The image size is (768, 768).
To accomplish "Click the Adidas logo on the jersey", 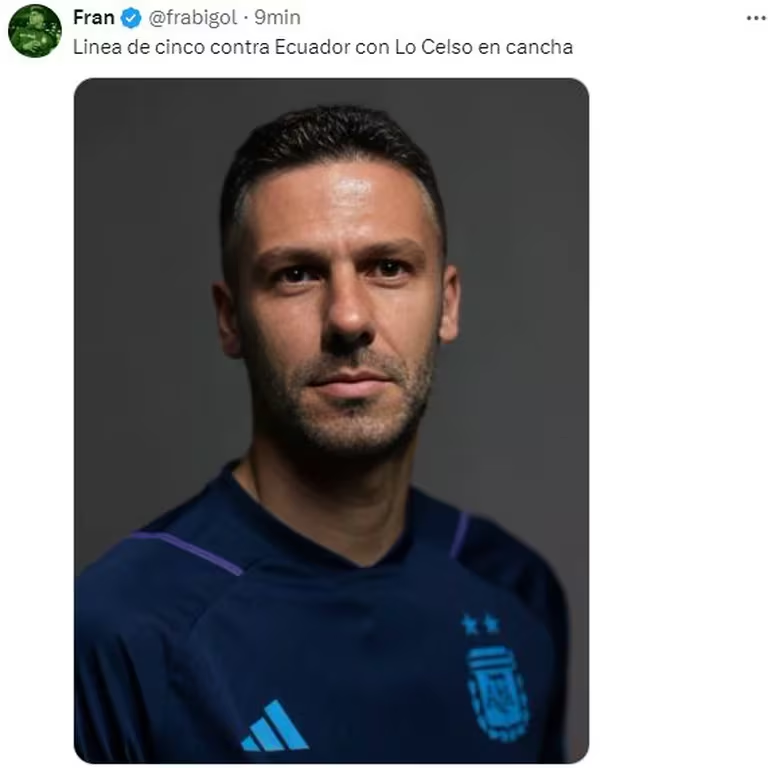I will pos(274,726).
